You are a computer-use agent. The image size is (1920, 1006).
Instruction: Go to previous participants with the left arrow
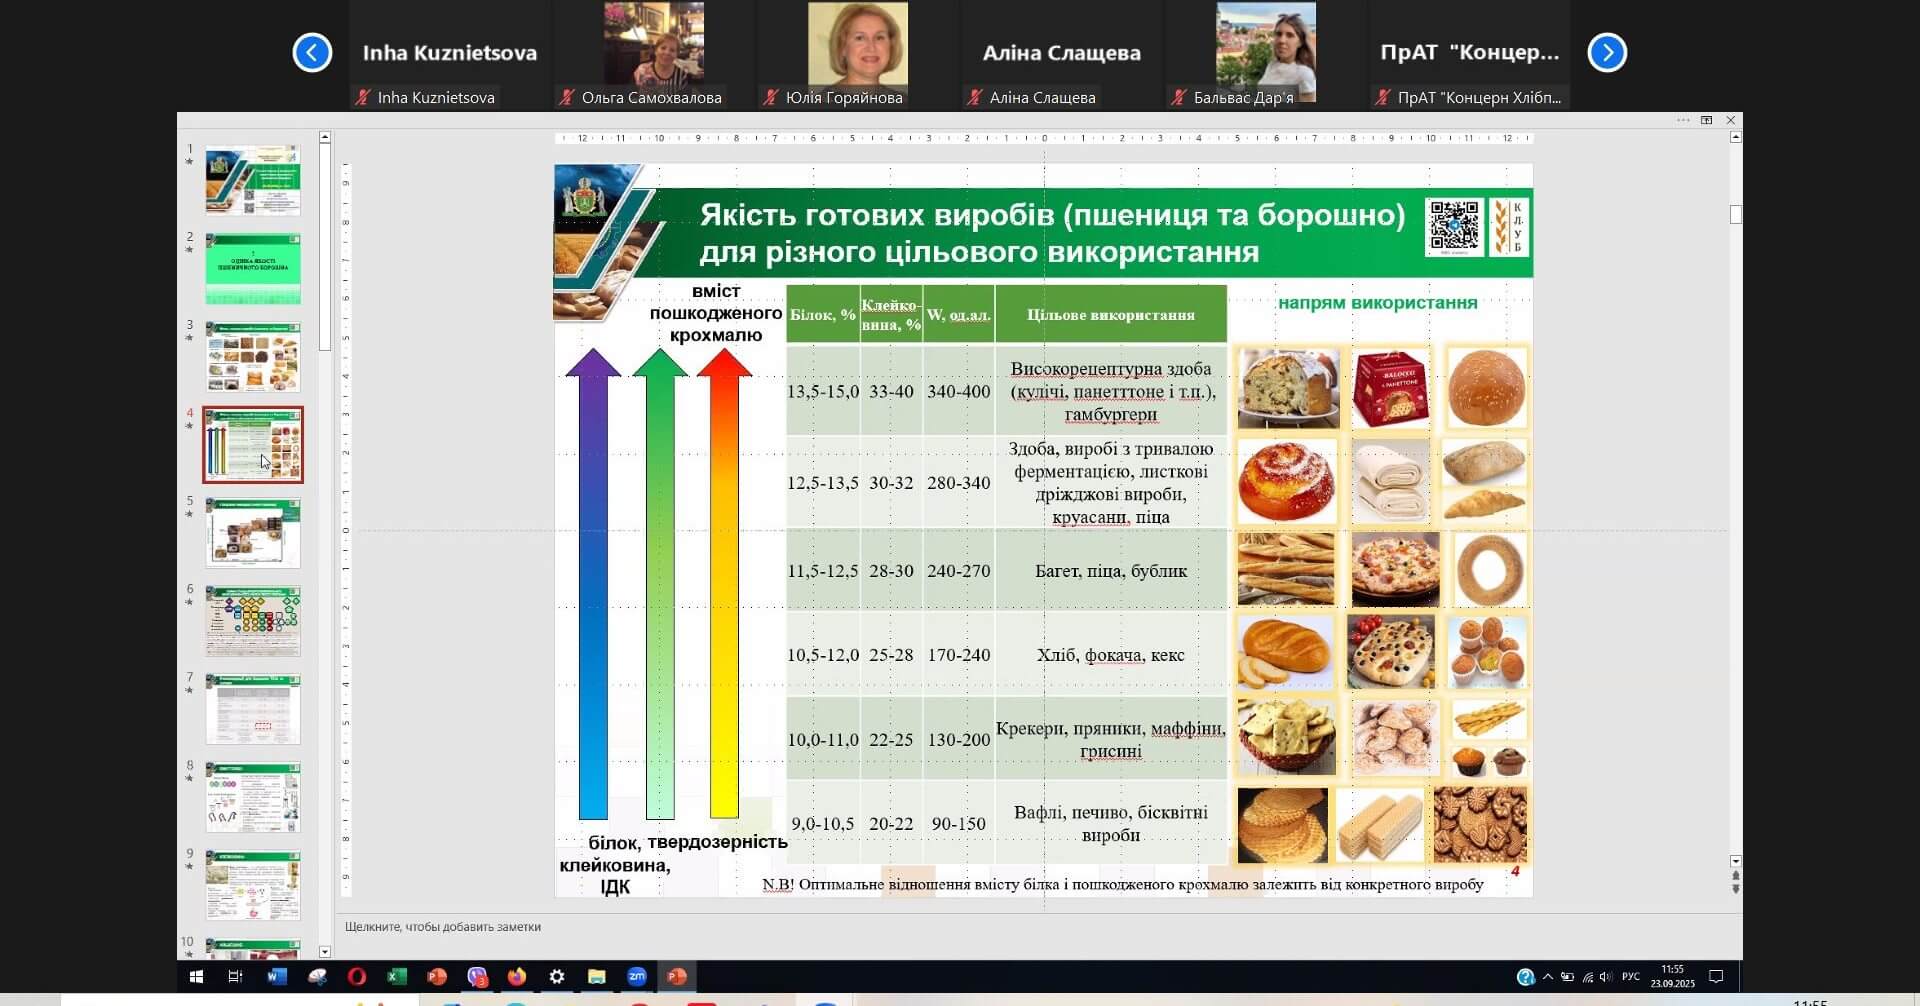click(x=312, y=53)
